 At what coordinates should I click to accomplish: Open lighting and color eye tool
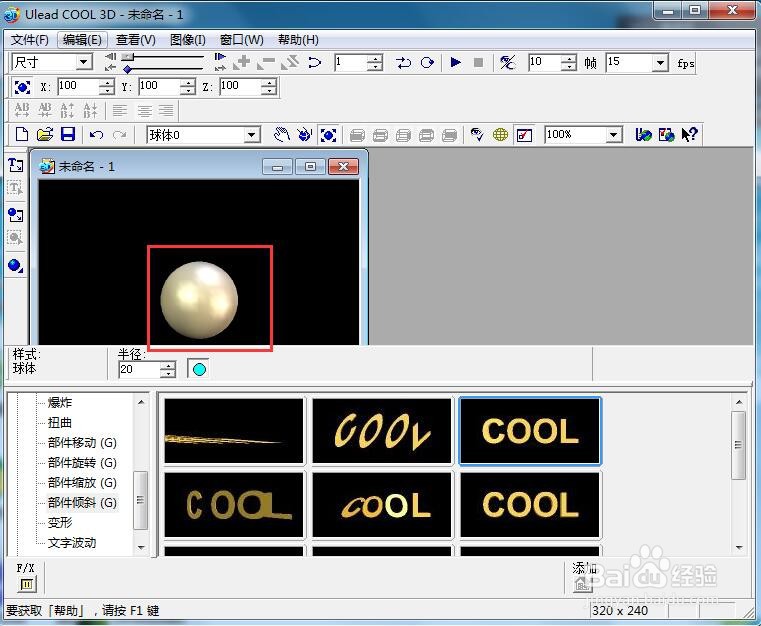477,134
